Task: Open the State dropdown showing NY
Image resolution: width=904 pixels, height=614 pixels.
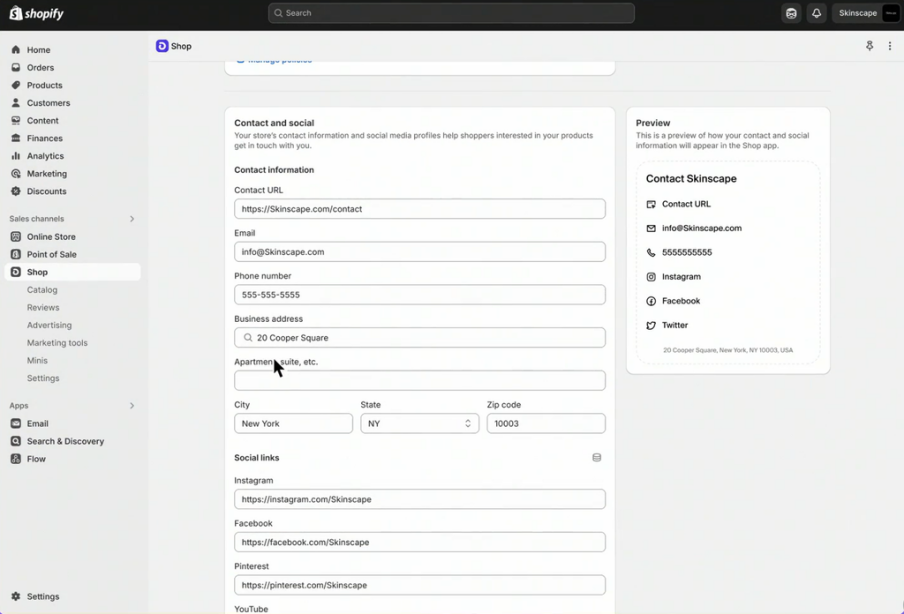Action: pos(419,424)
